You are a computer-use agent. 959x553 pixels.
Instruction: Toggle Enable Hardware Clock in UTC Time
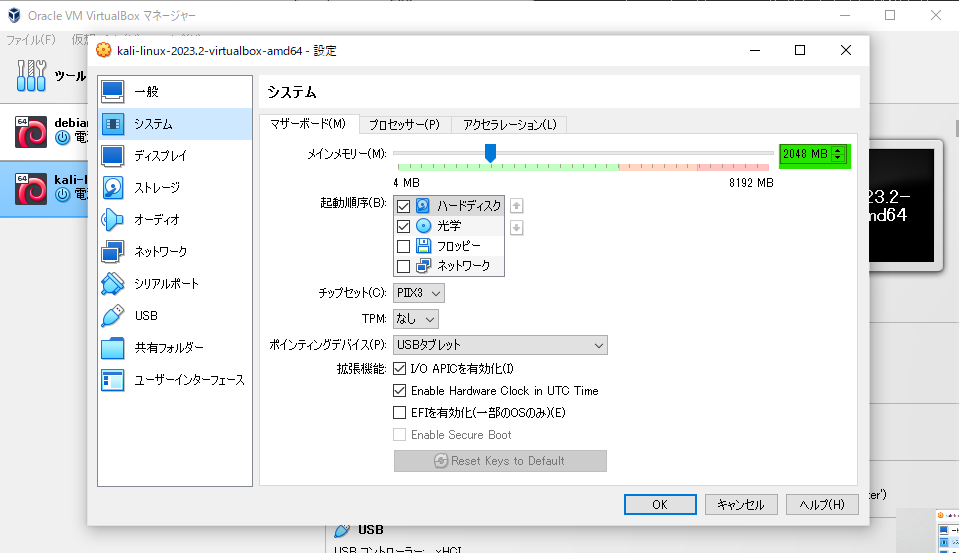pyautogui.click(x=399, y=390)
